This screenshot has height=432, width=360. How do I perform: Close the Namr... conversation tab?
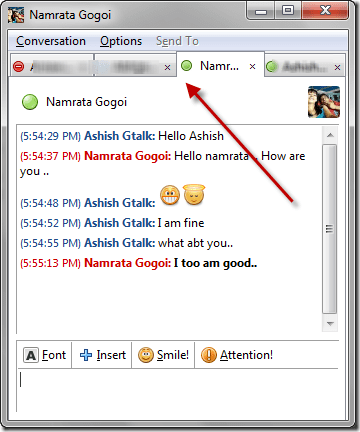pos(253,67)
